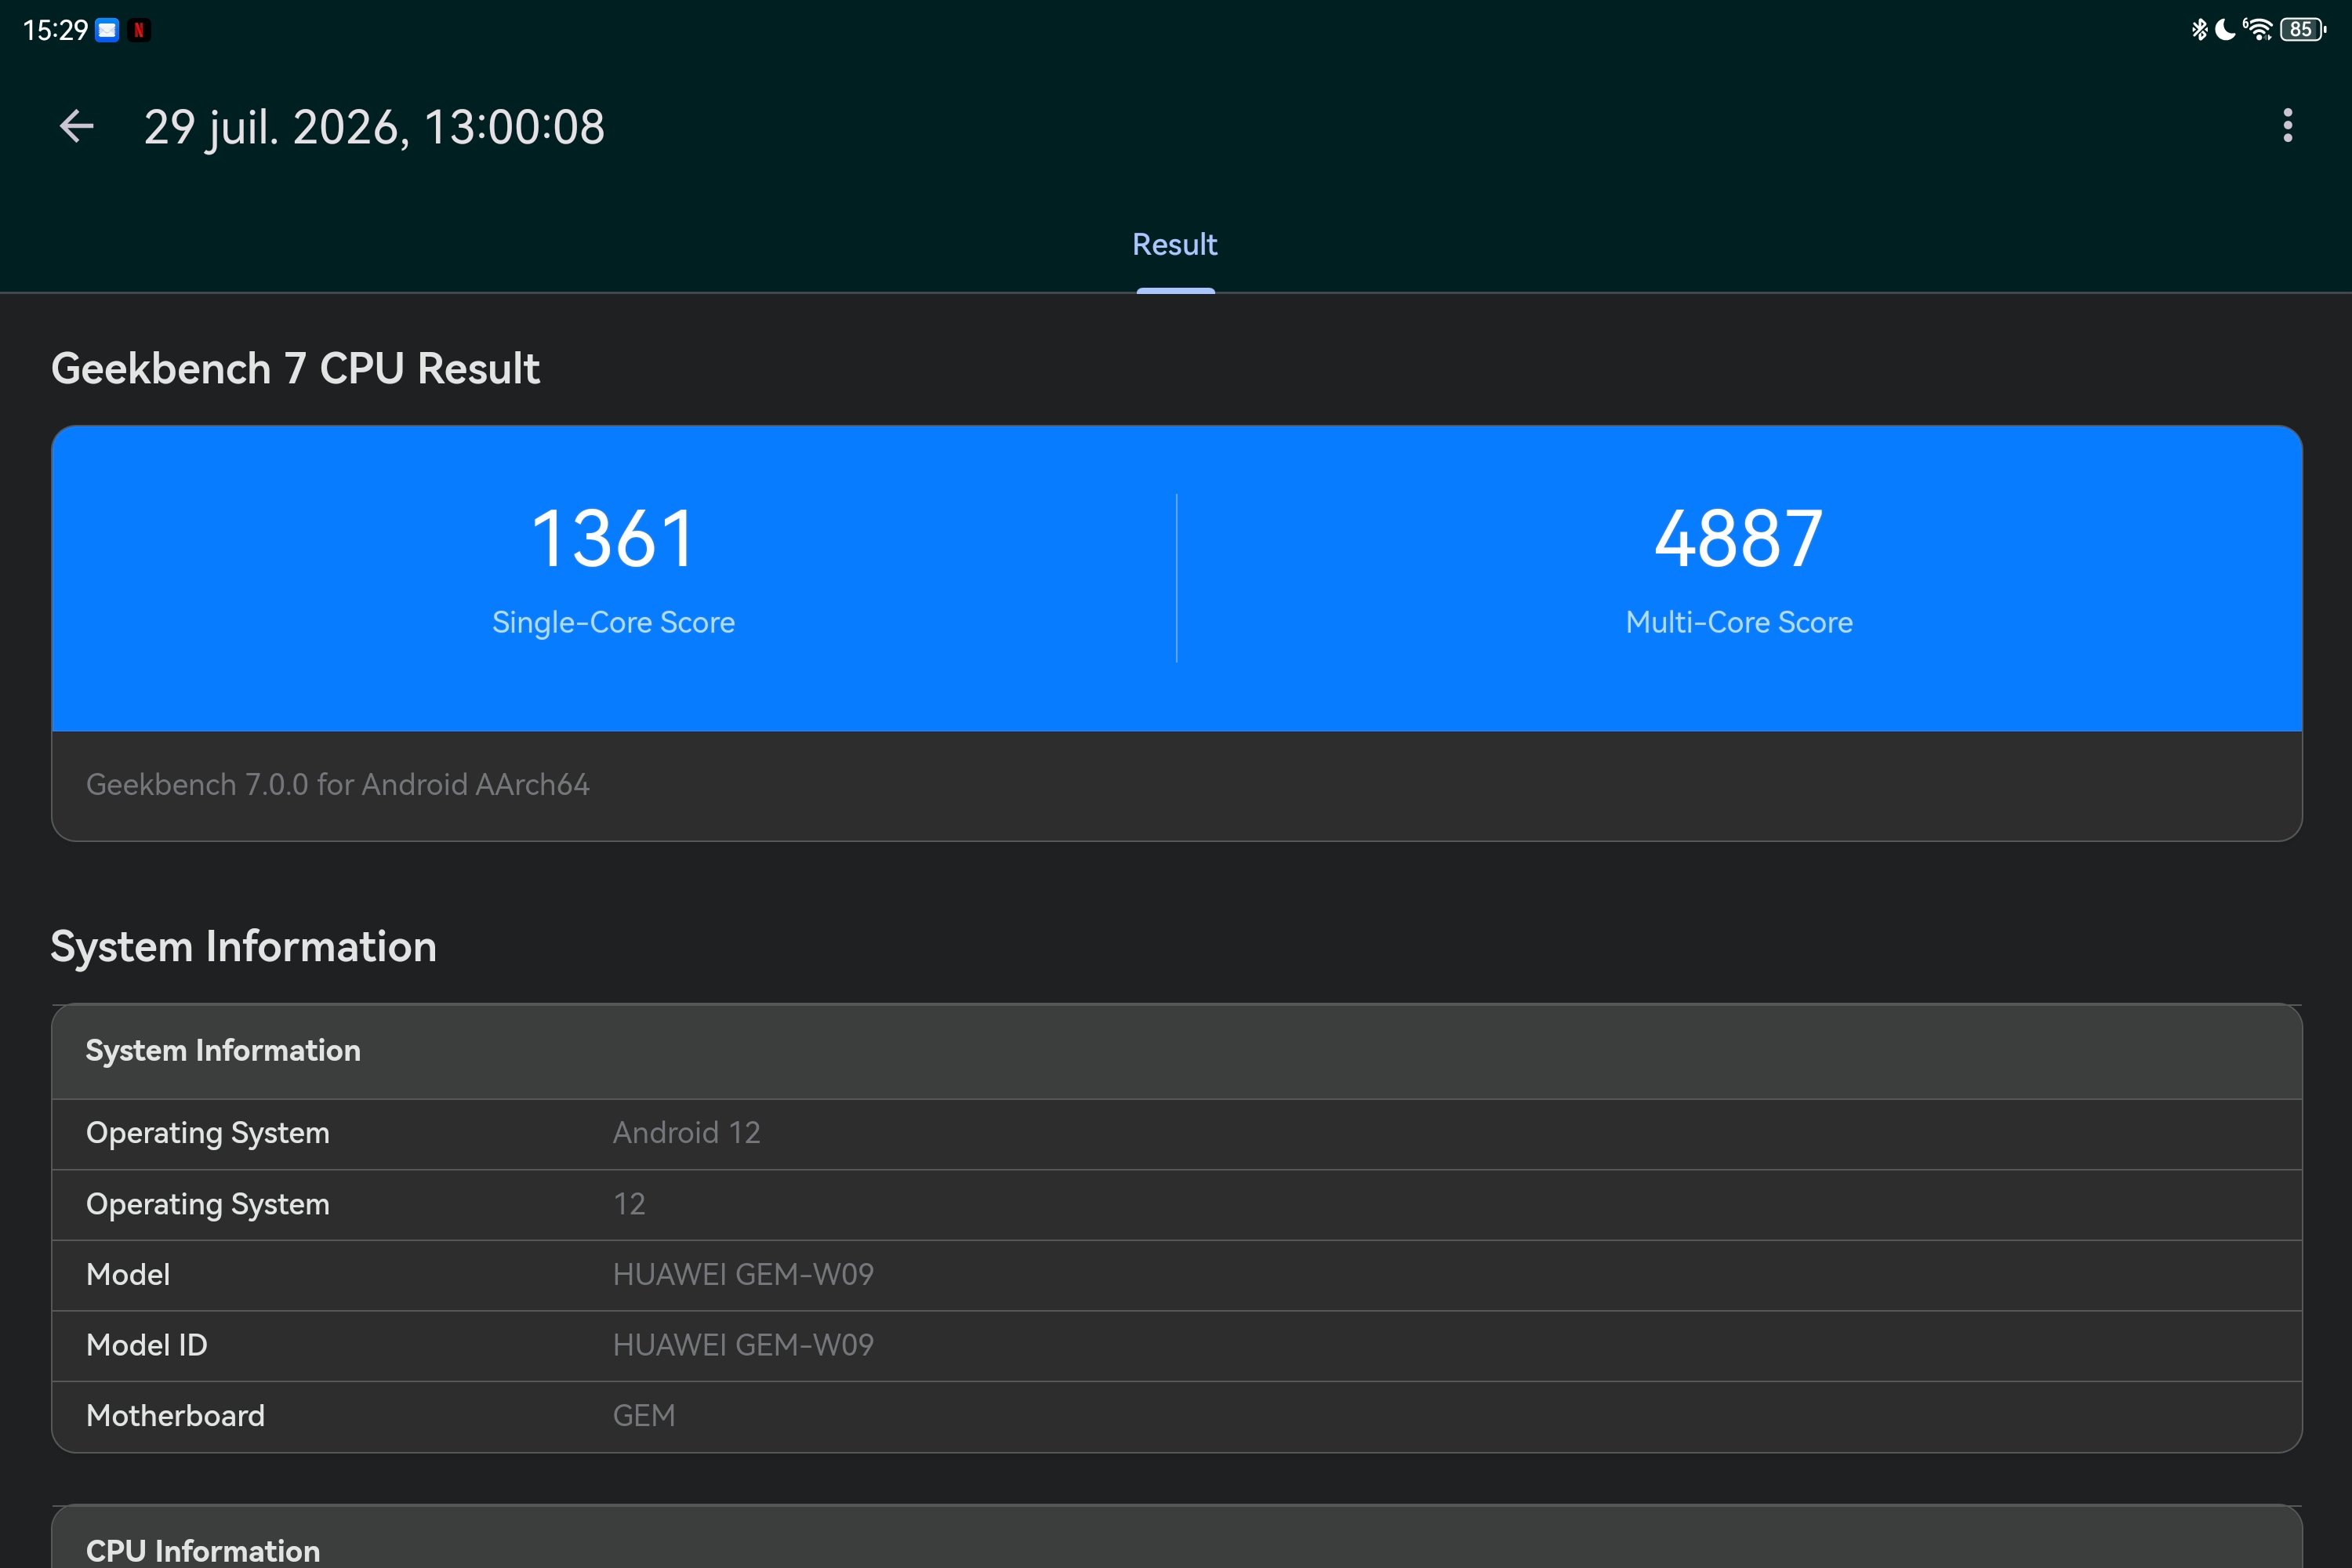Tap the Single-Core Score label

(x=613, y=622)
